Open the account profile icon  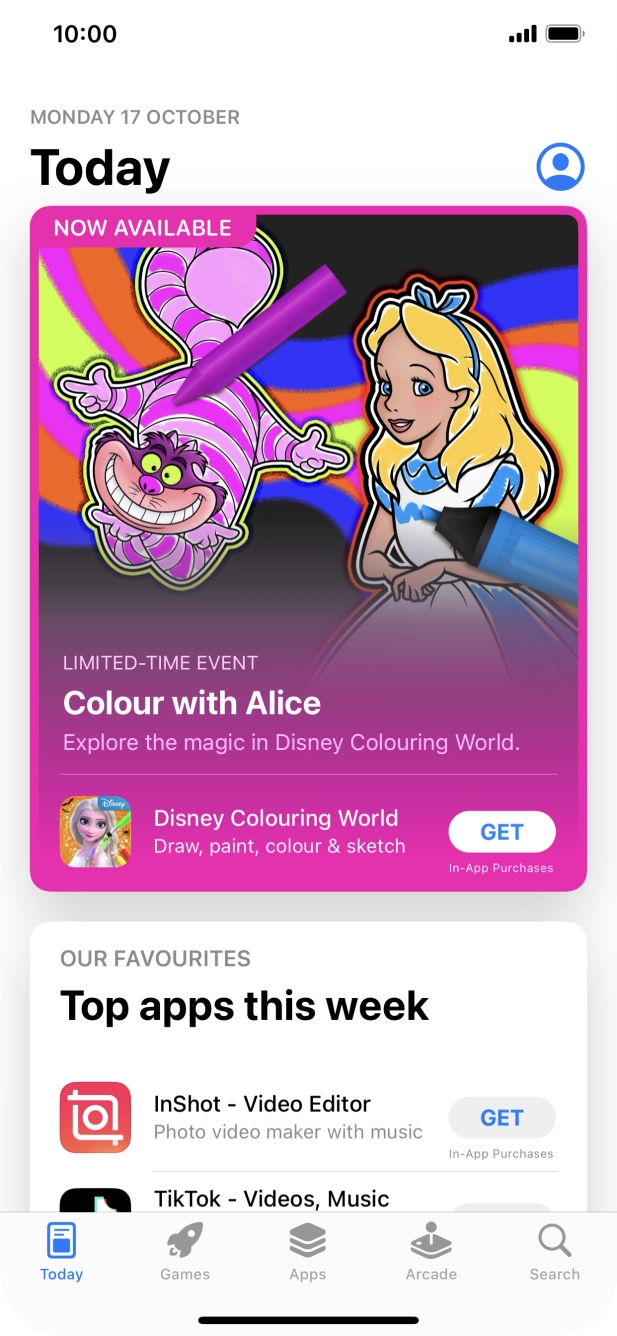tap(560, 166)
